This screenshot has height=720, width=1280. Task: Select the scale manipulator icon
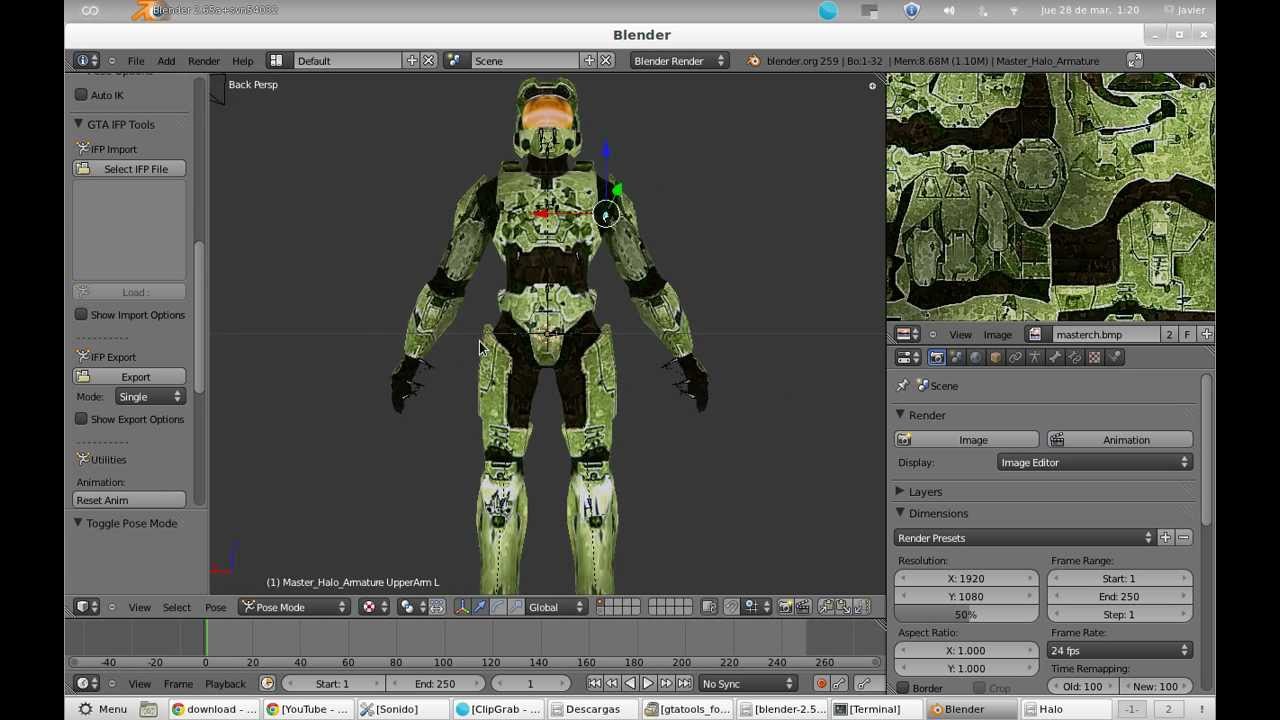515,607
